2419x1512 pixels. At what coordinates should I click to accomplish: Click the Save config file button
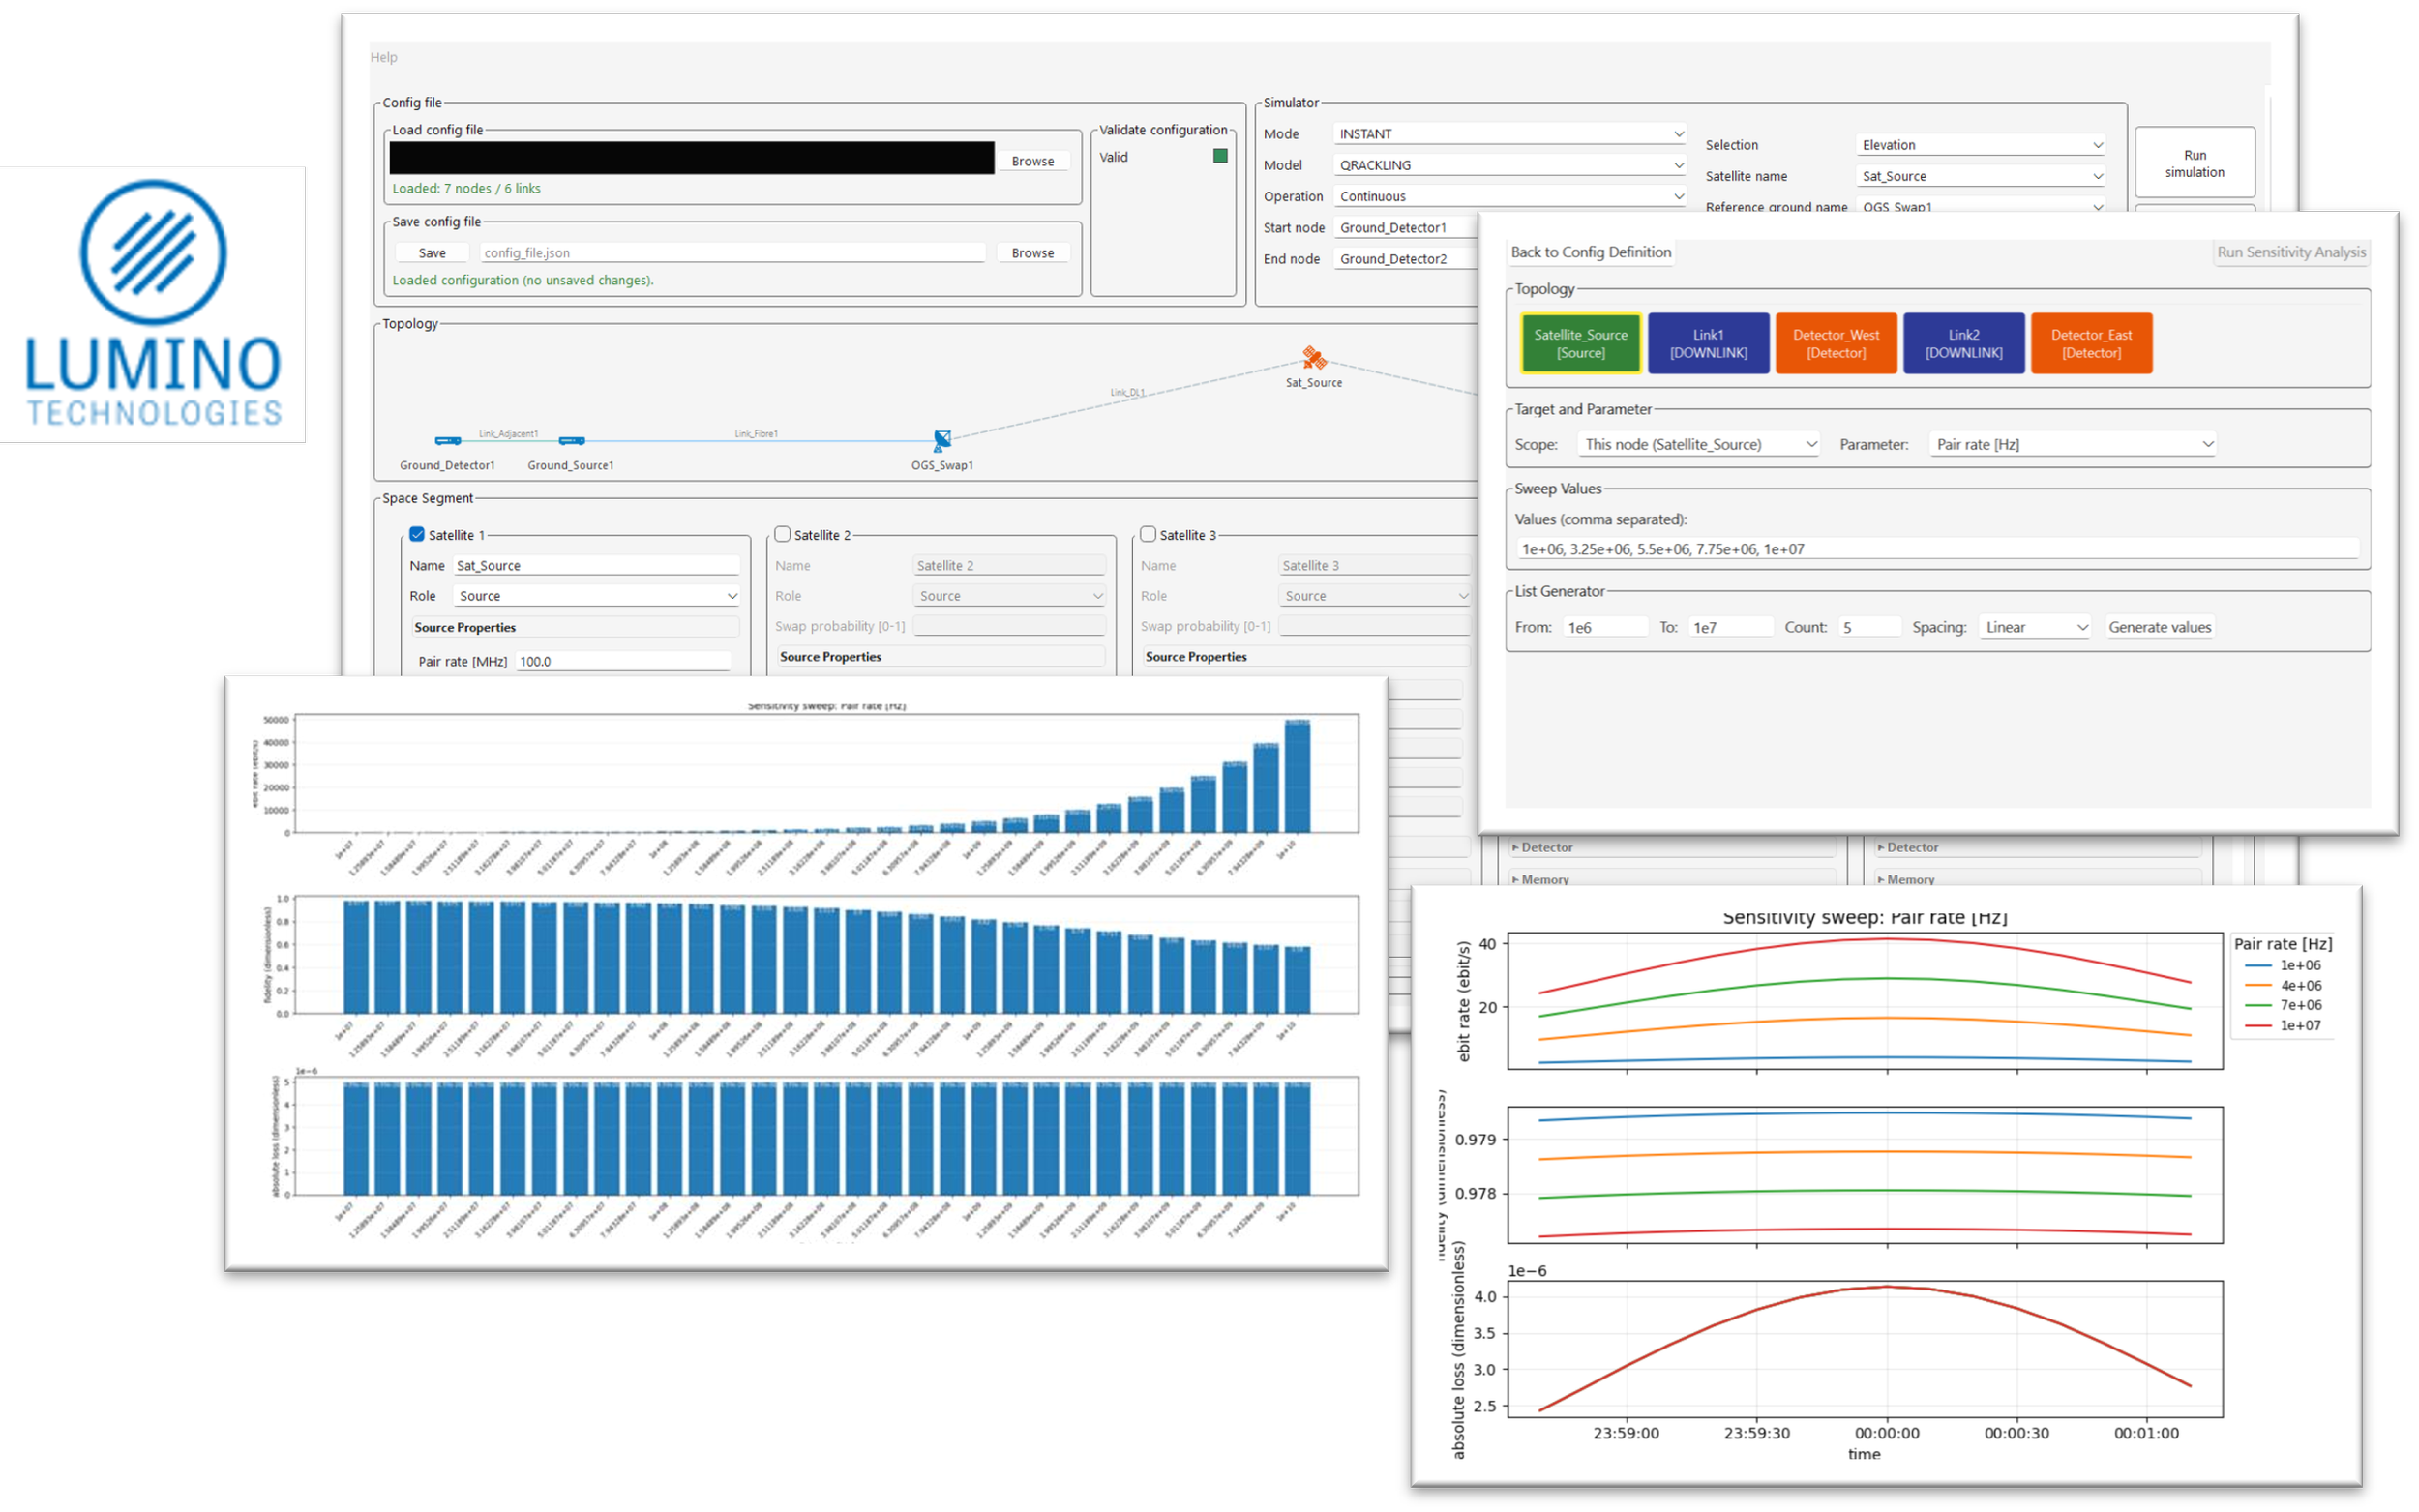(432, 253)
